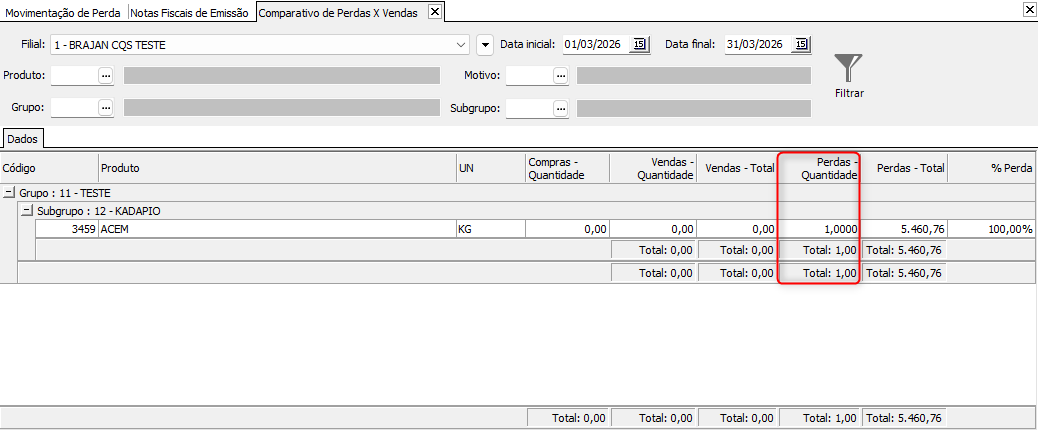
Task: Collapse the Subgrupo 12 - KADAPIO row
Action: (x=27, y=212)
